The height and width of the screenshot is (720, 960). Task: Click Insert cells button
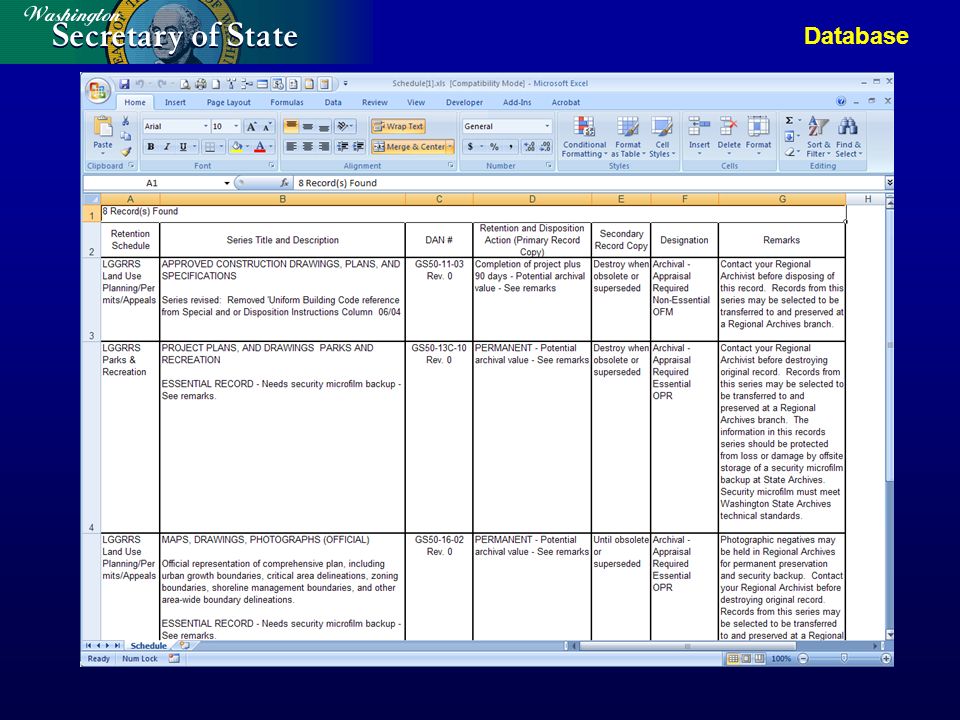pos(699,135)
